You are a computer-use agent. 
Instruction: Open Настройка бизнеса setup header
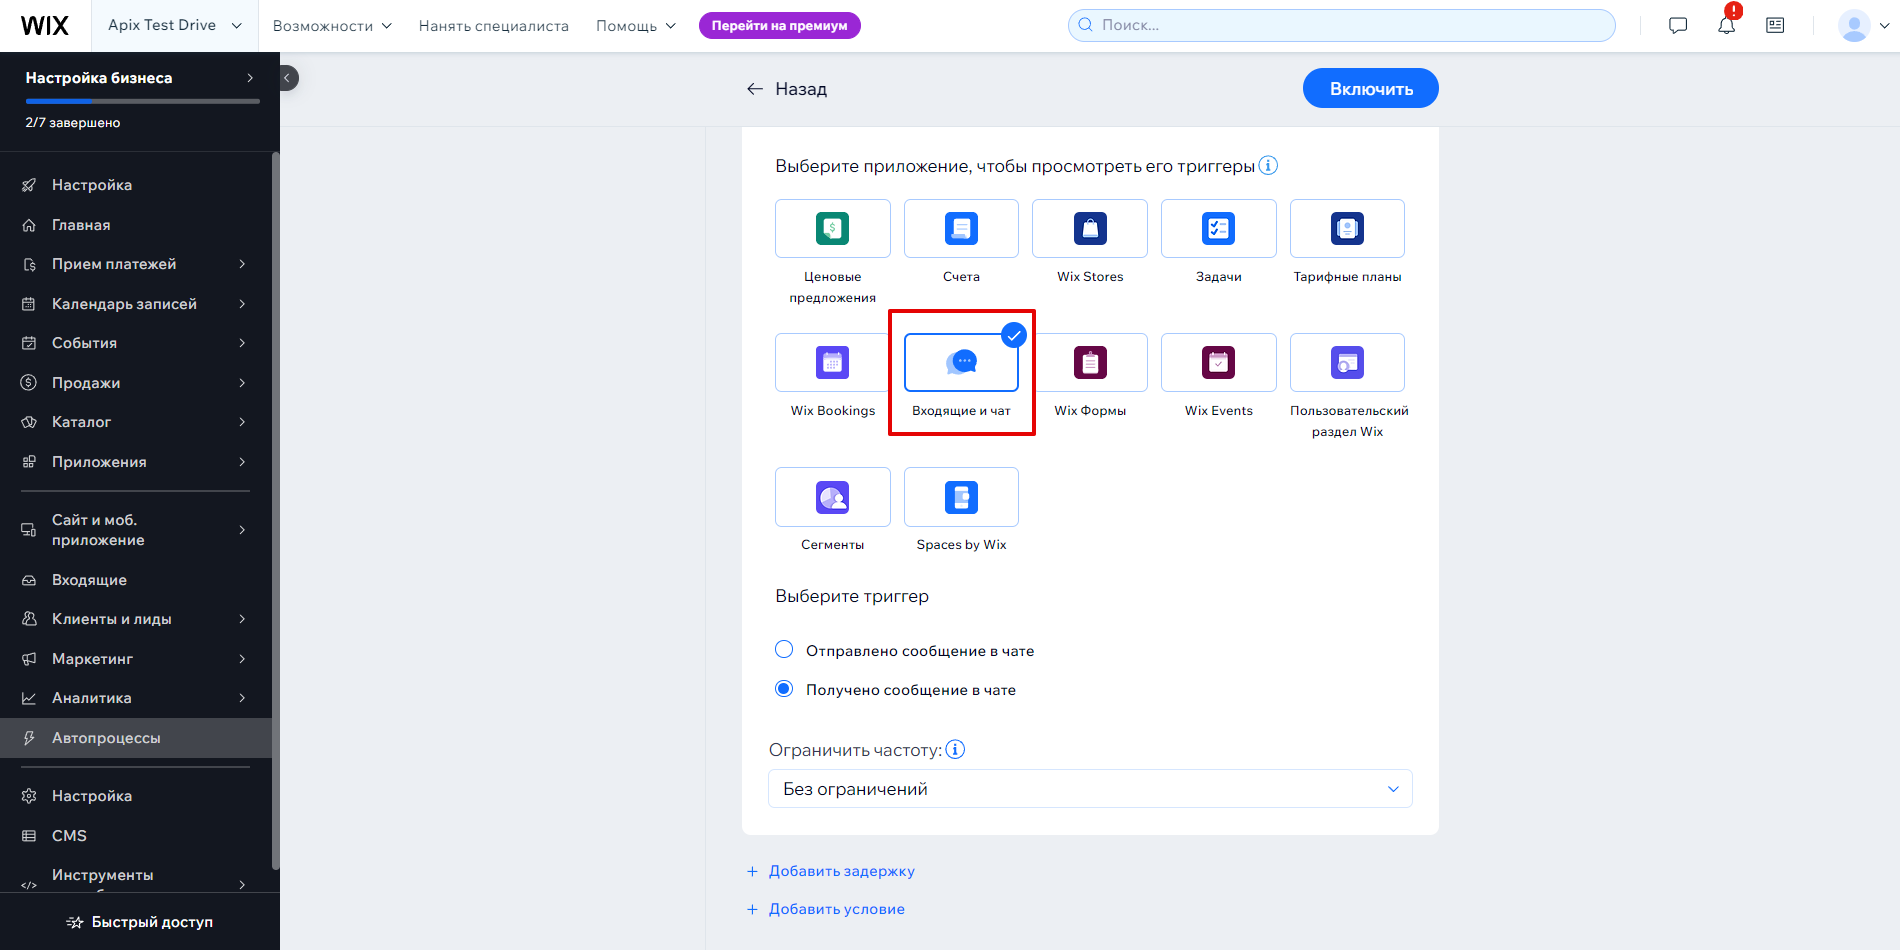pyautogui.click(x=140, y=78)
